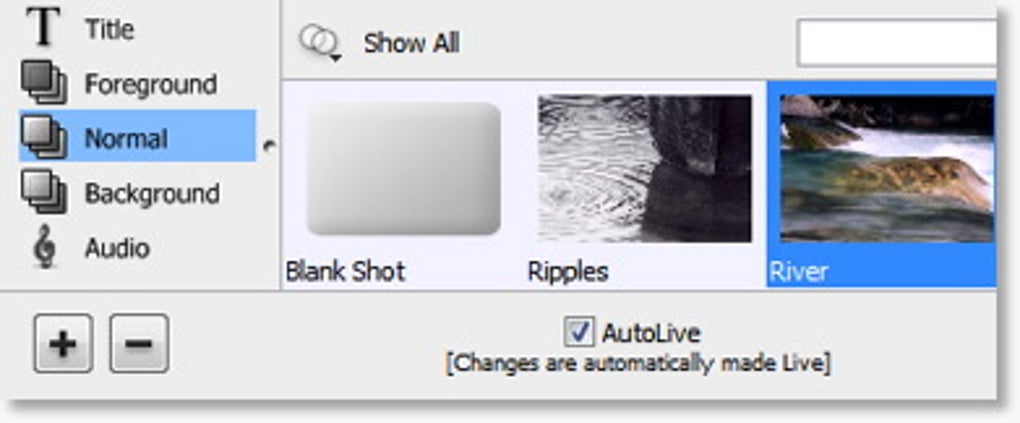Click the Background layer stack icon

(x=44, y=192)
